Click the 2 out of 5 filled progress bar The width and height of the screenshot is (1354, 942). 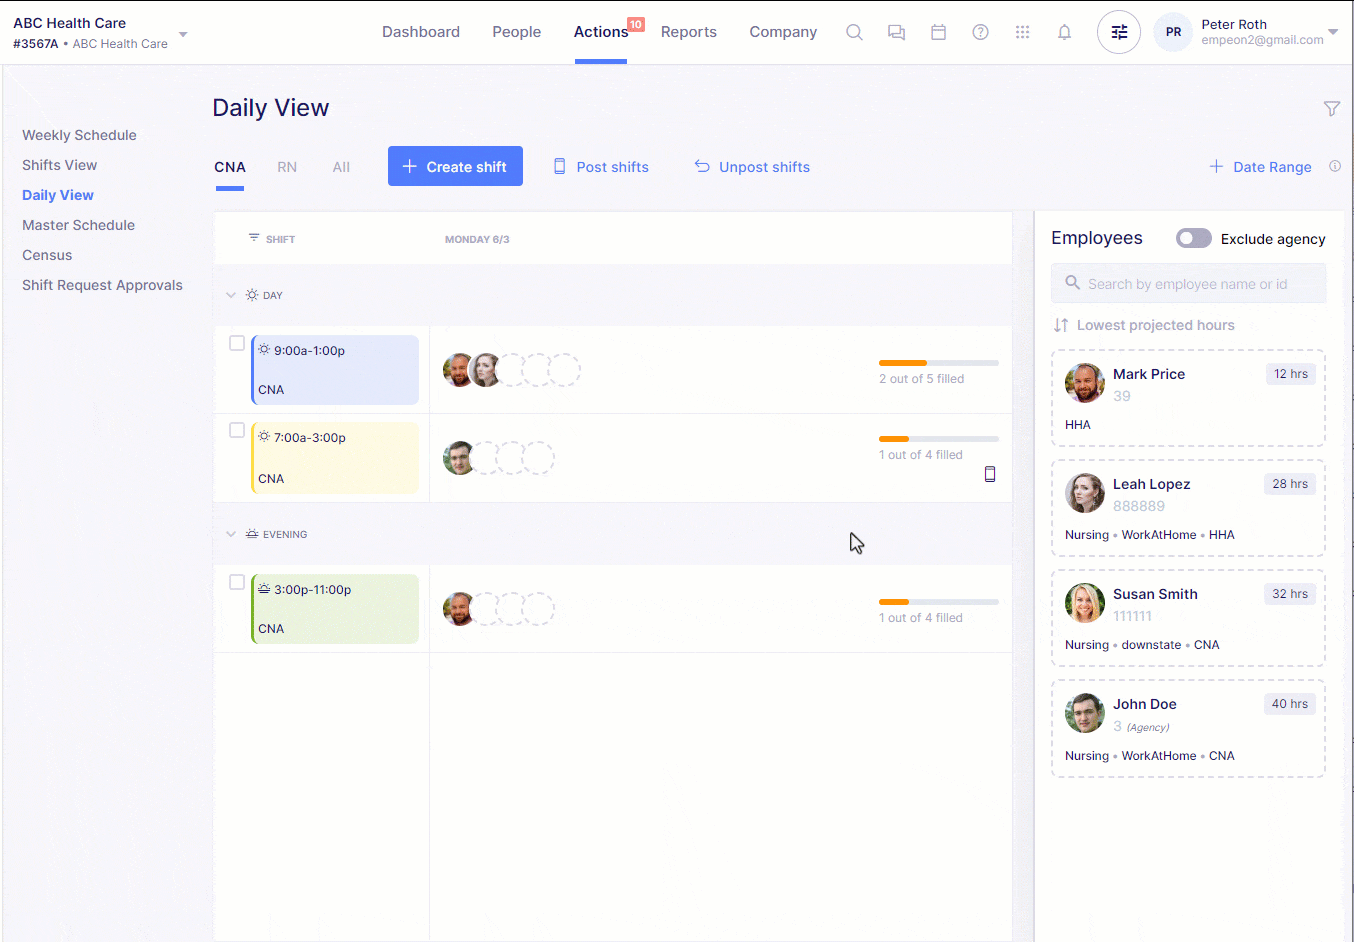click(938, 362)
